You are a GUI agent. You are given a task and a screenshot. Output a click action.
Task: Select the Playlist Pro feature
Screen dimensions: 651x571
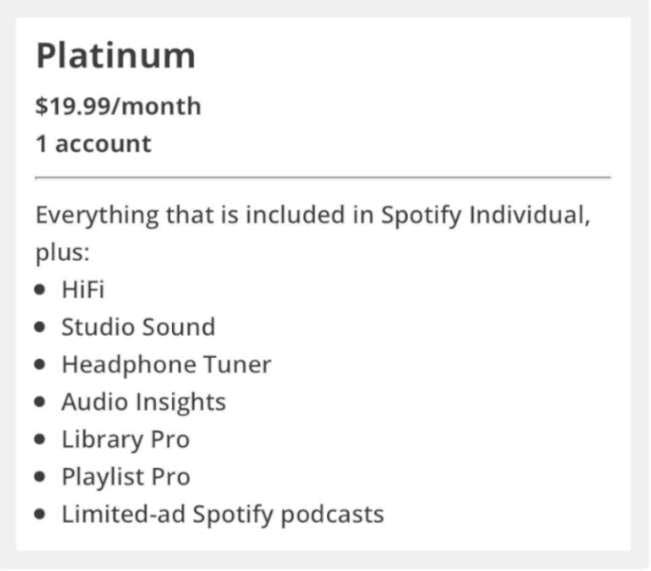coord(126,477)
